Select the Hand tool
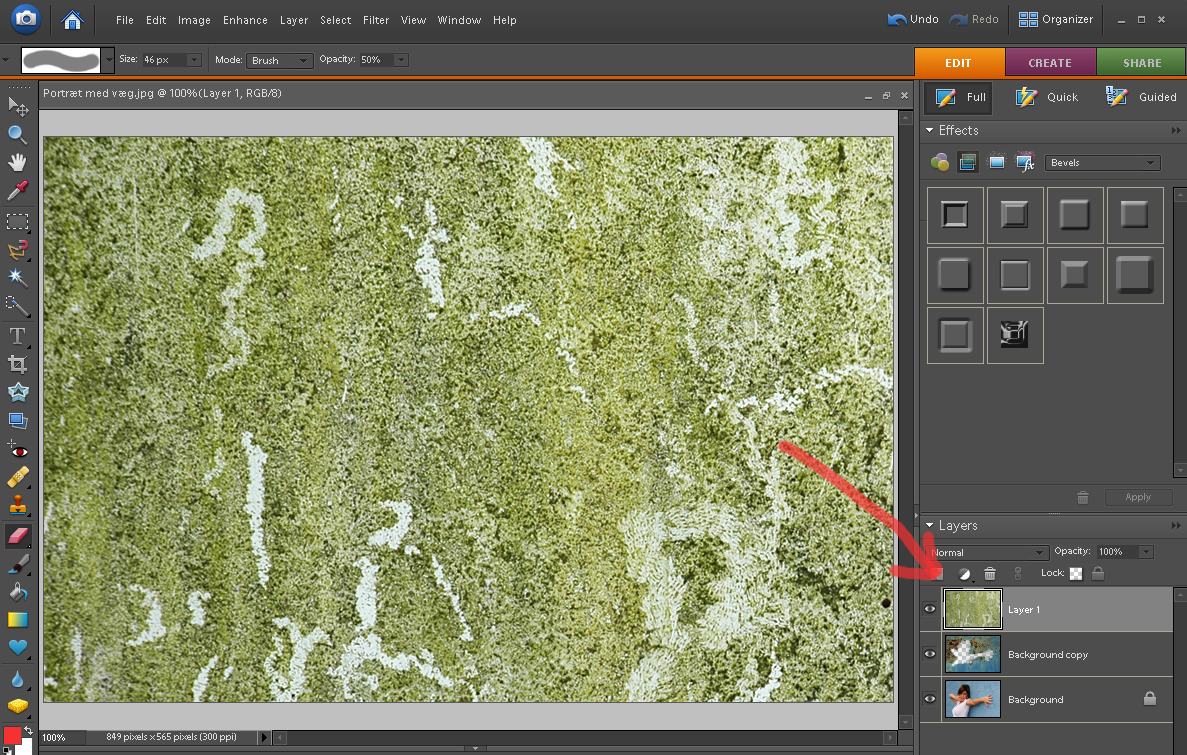The width and height of the screenshot is (1187, 755). 18,162
